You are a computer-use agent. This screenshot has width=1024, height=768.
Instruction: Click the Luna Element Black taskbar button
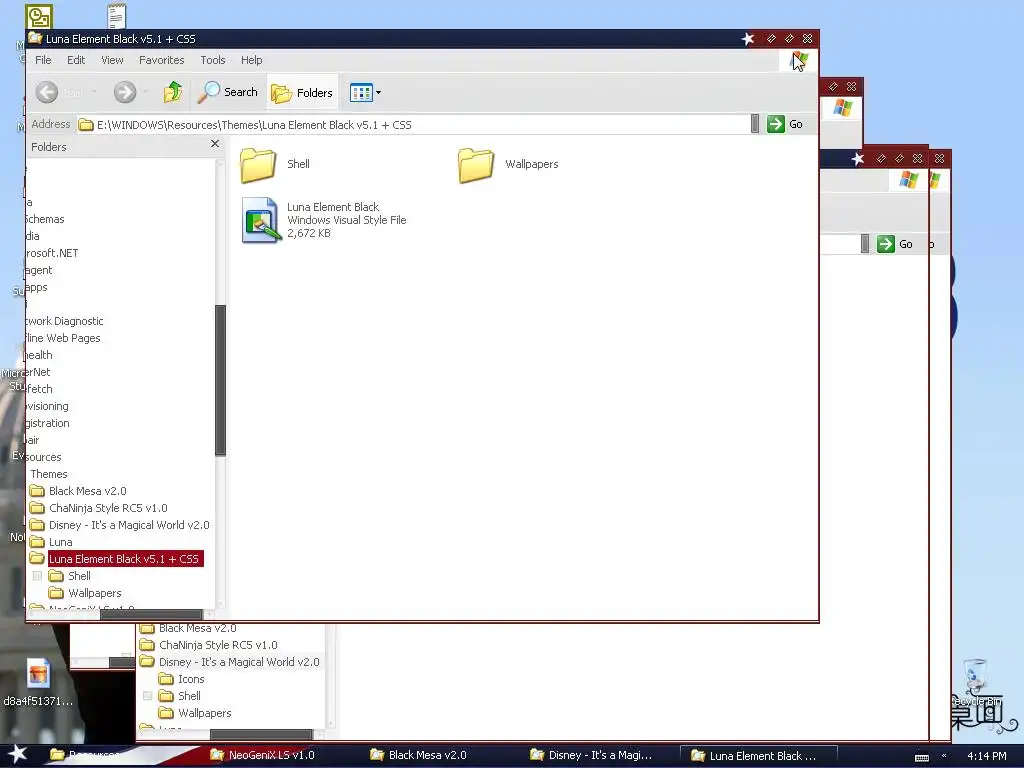(x=758, y=756)
